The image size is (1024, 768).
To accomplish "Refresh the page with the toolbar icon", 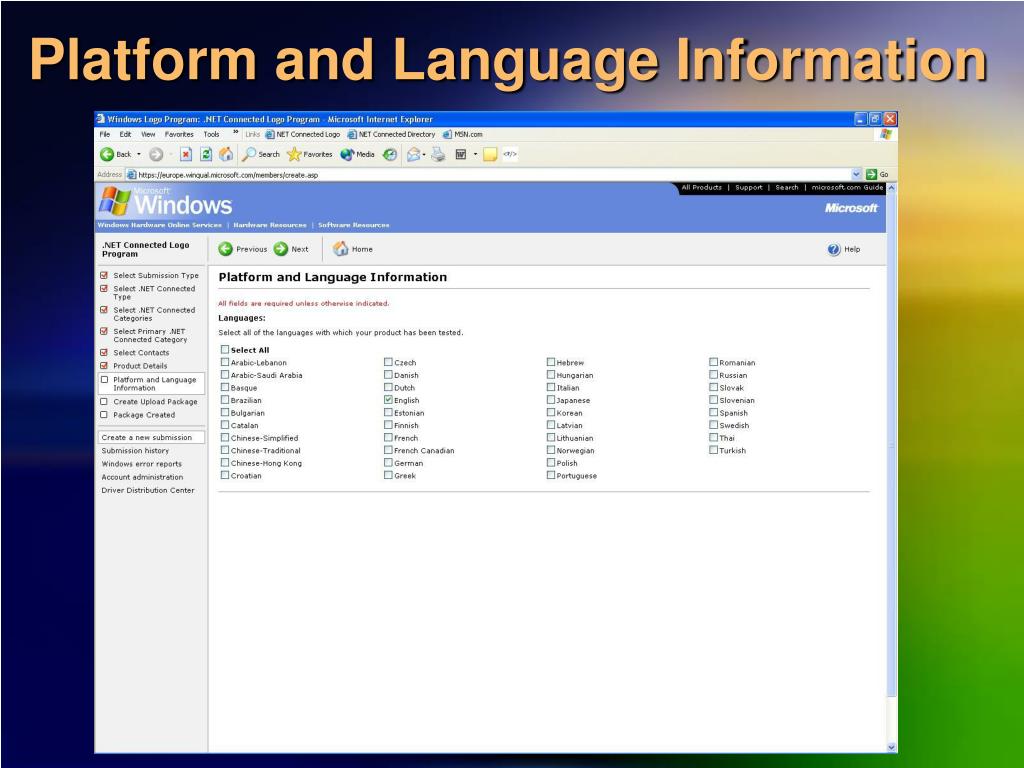I will click(206, 155).
